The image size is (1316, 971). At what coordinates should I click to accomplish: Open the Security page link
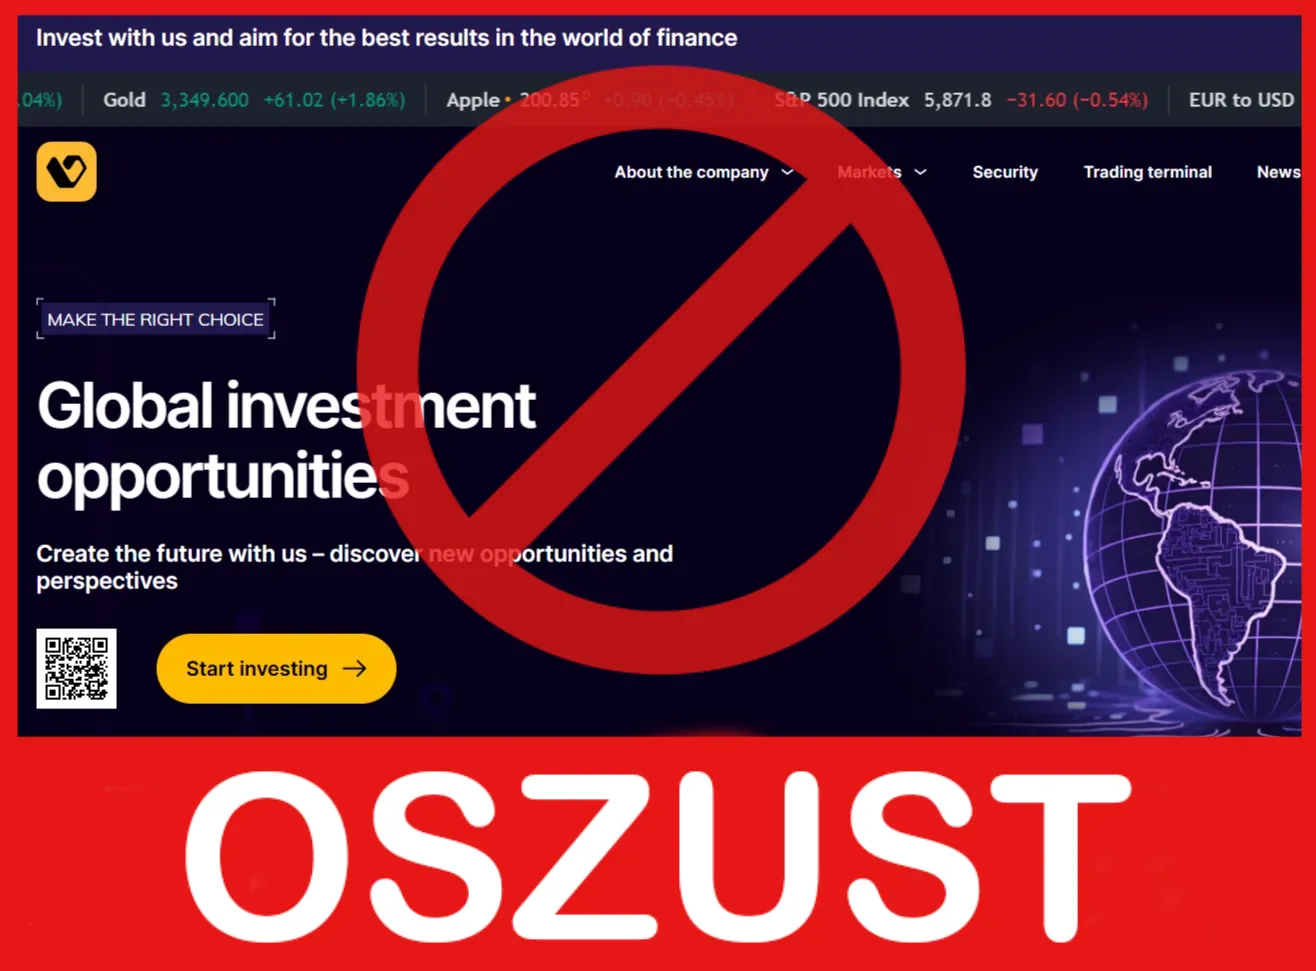point(1005,172)
